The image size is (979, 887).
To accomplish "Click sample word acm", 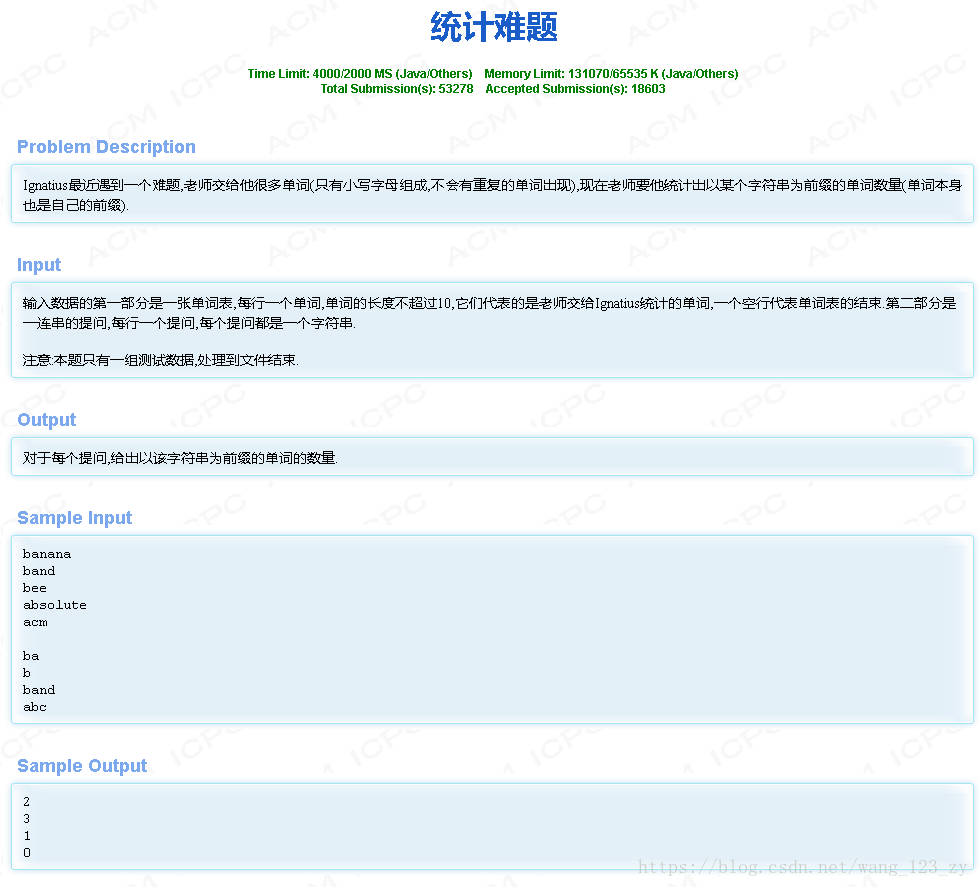I will click(35, 622).
